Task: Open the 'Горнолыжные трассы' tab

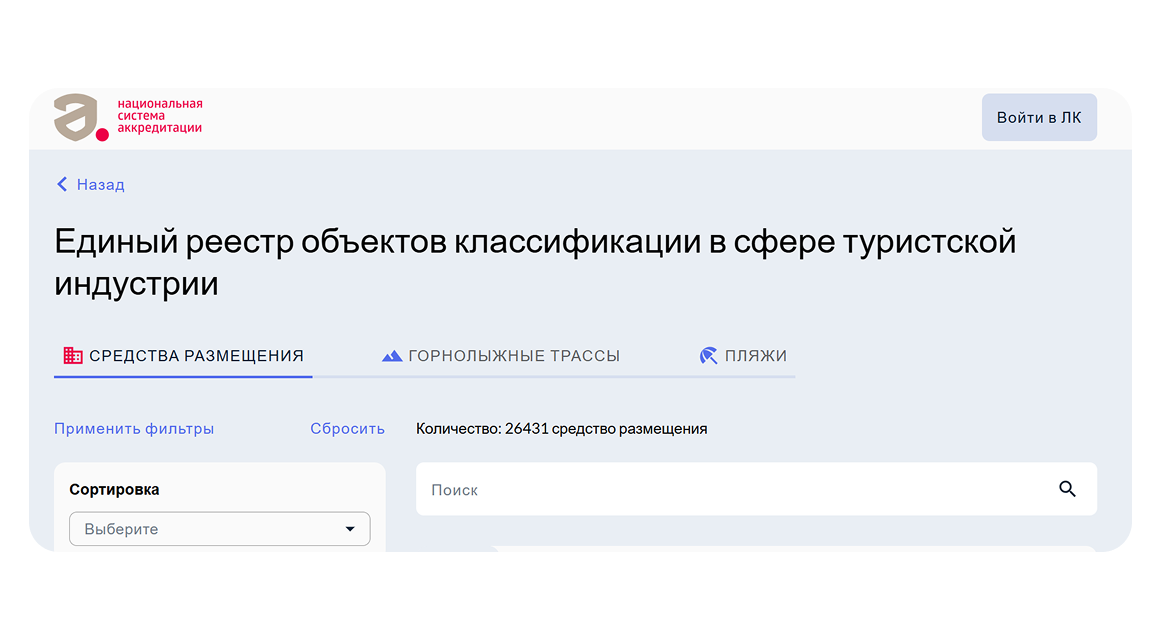Action: pos(514,356)
